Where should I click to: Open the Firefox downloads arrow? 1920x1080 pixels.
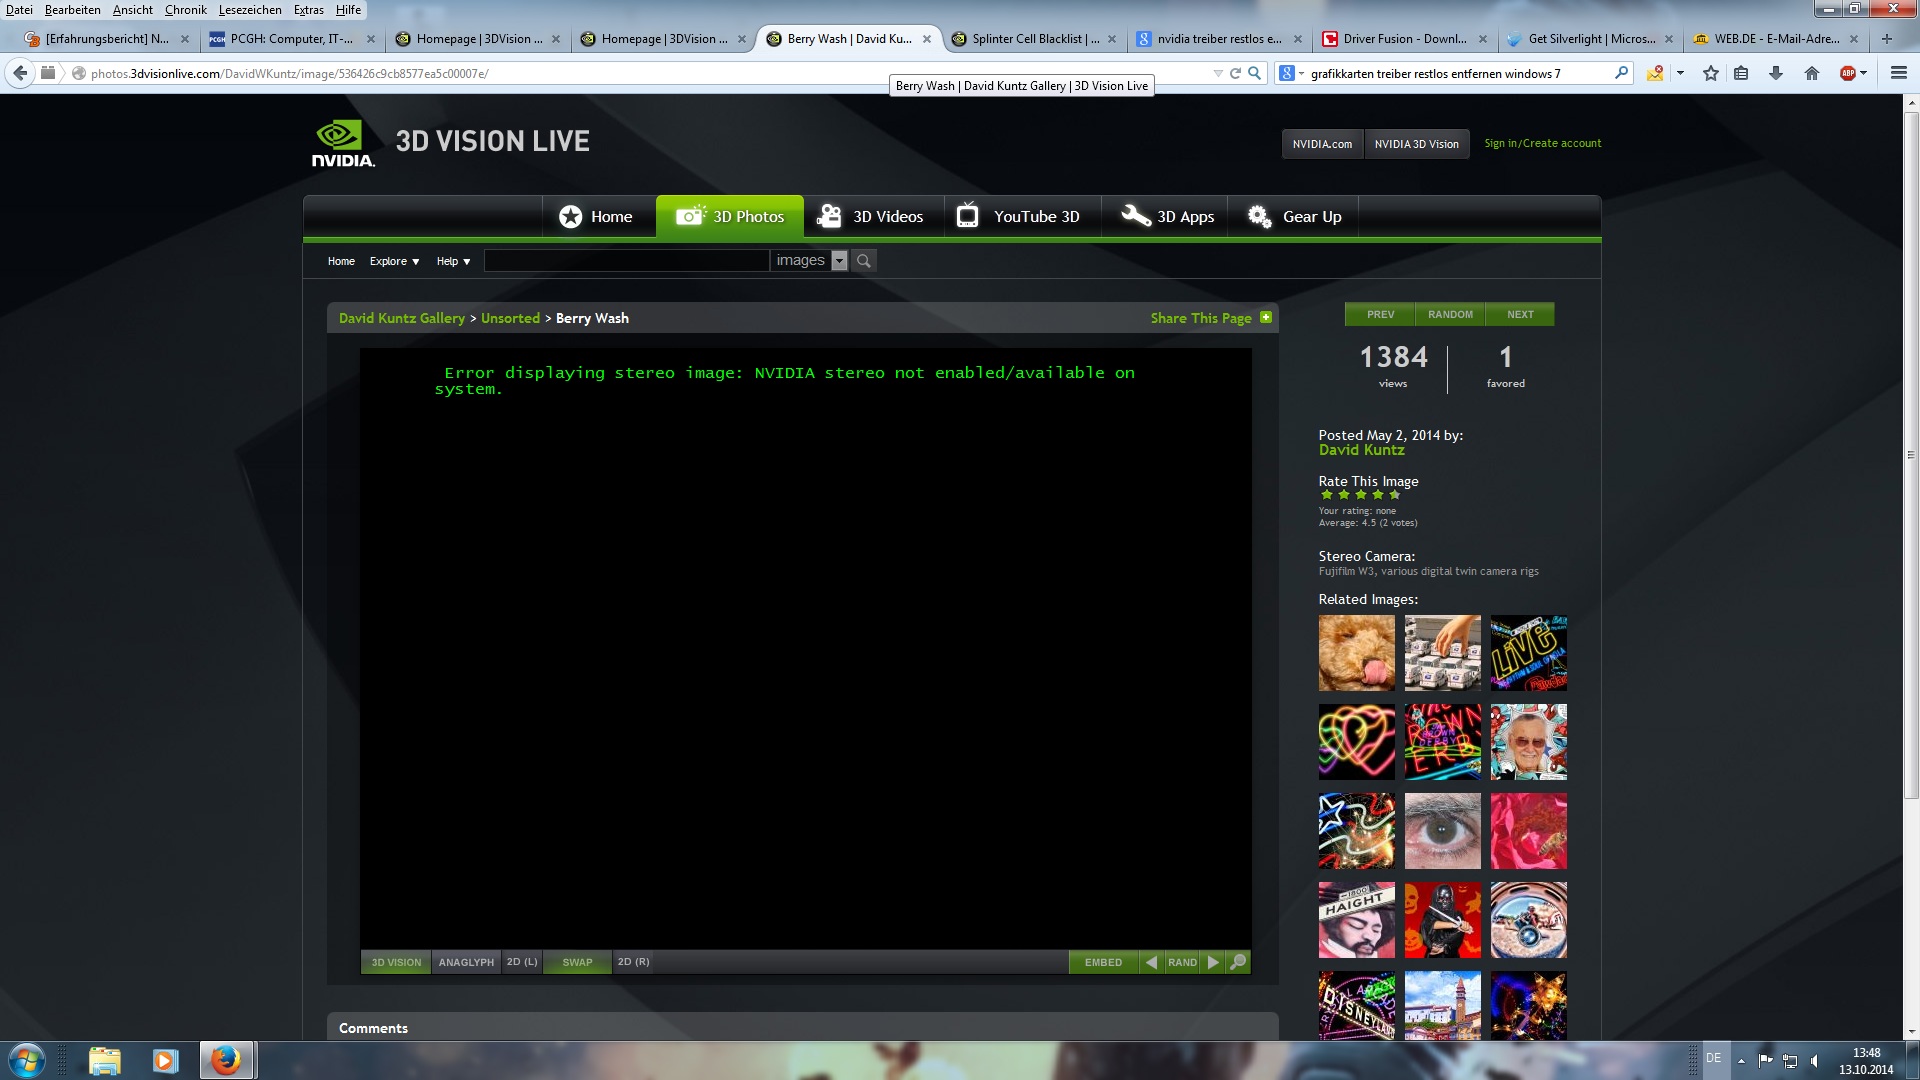pos(1776,73)
